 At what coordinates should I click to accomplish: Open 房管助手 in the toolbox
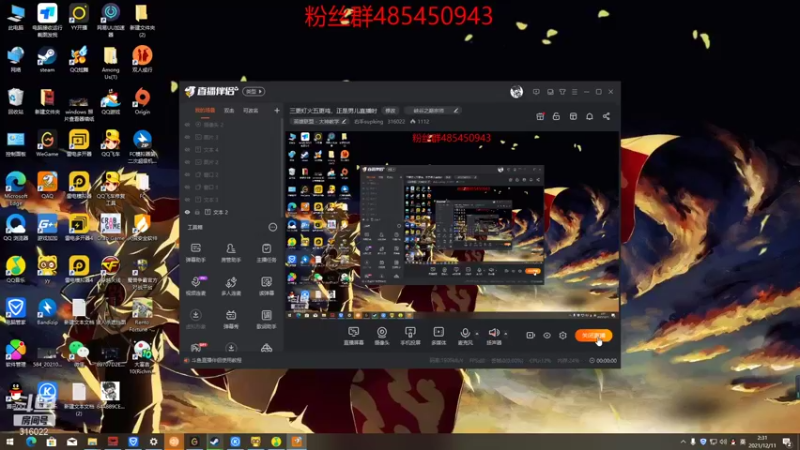click(x=231, y=253)
